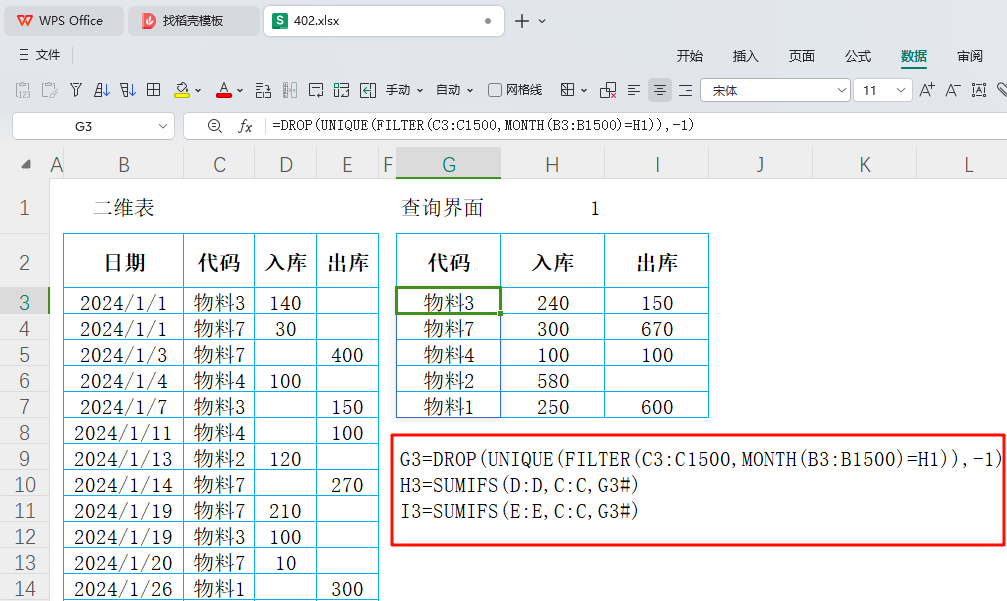Click the borders icon
This screenshot has height=601, width=1007.
[x=568, y=90]
